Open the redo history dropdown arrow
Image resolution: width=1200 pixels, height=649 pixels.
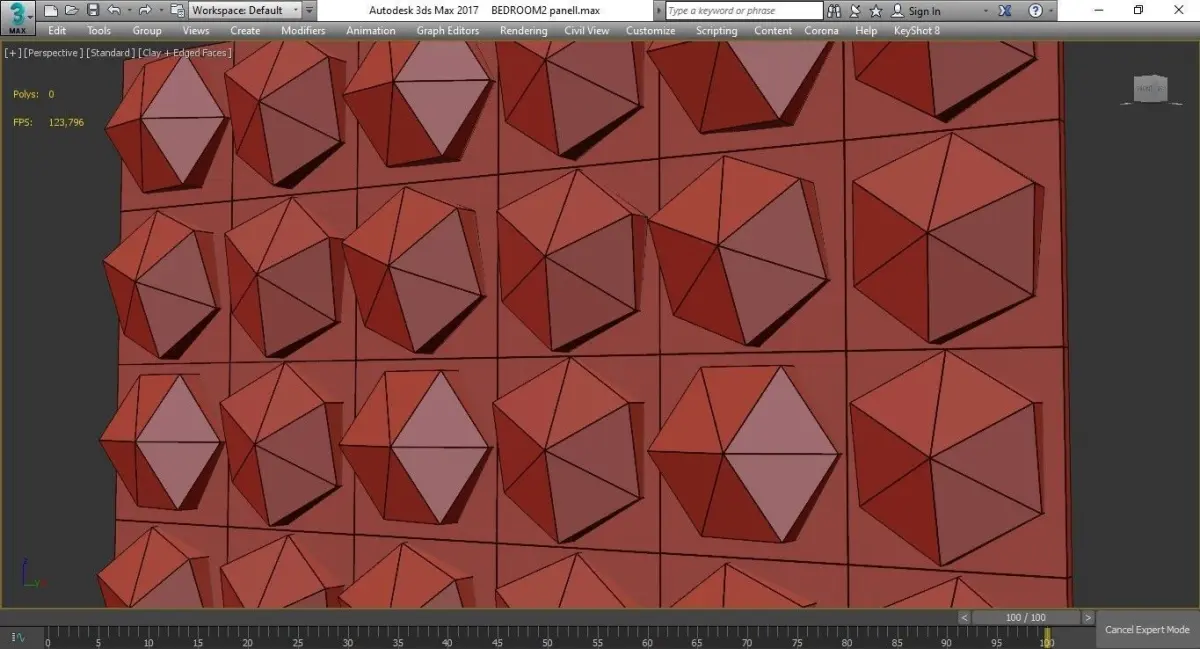[x=159, y=11]
